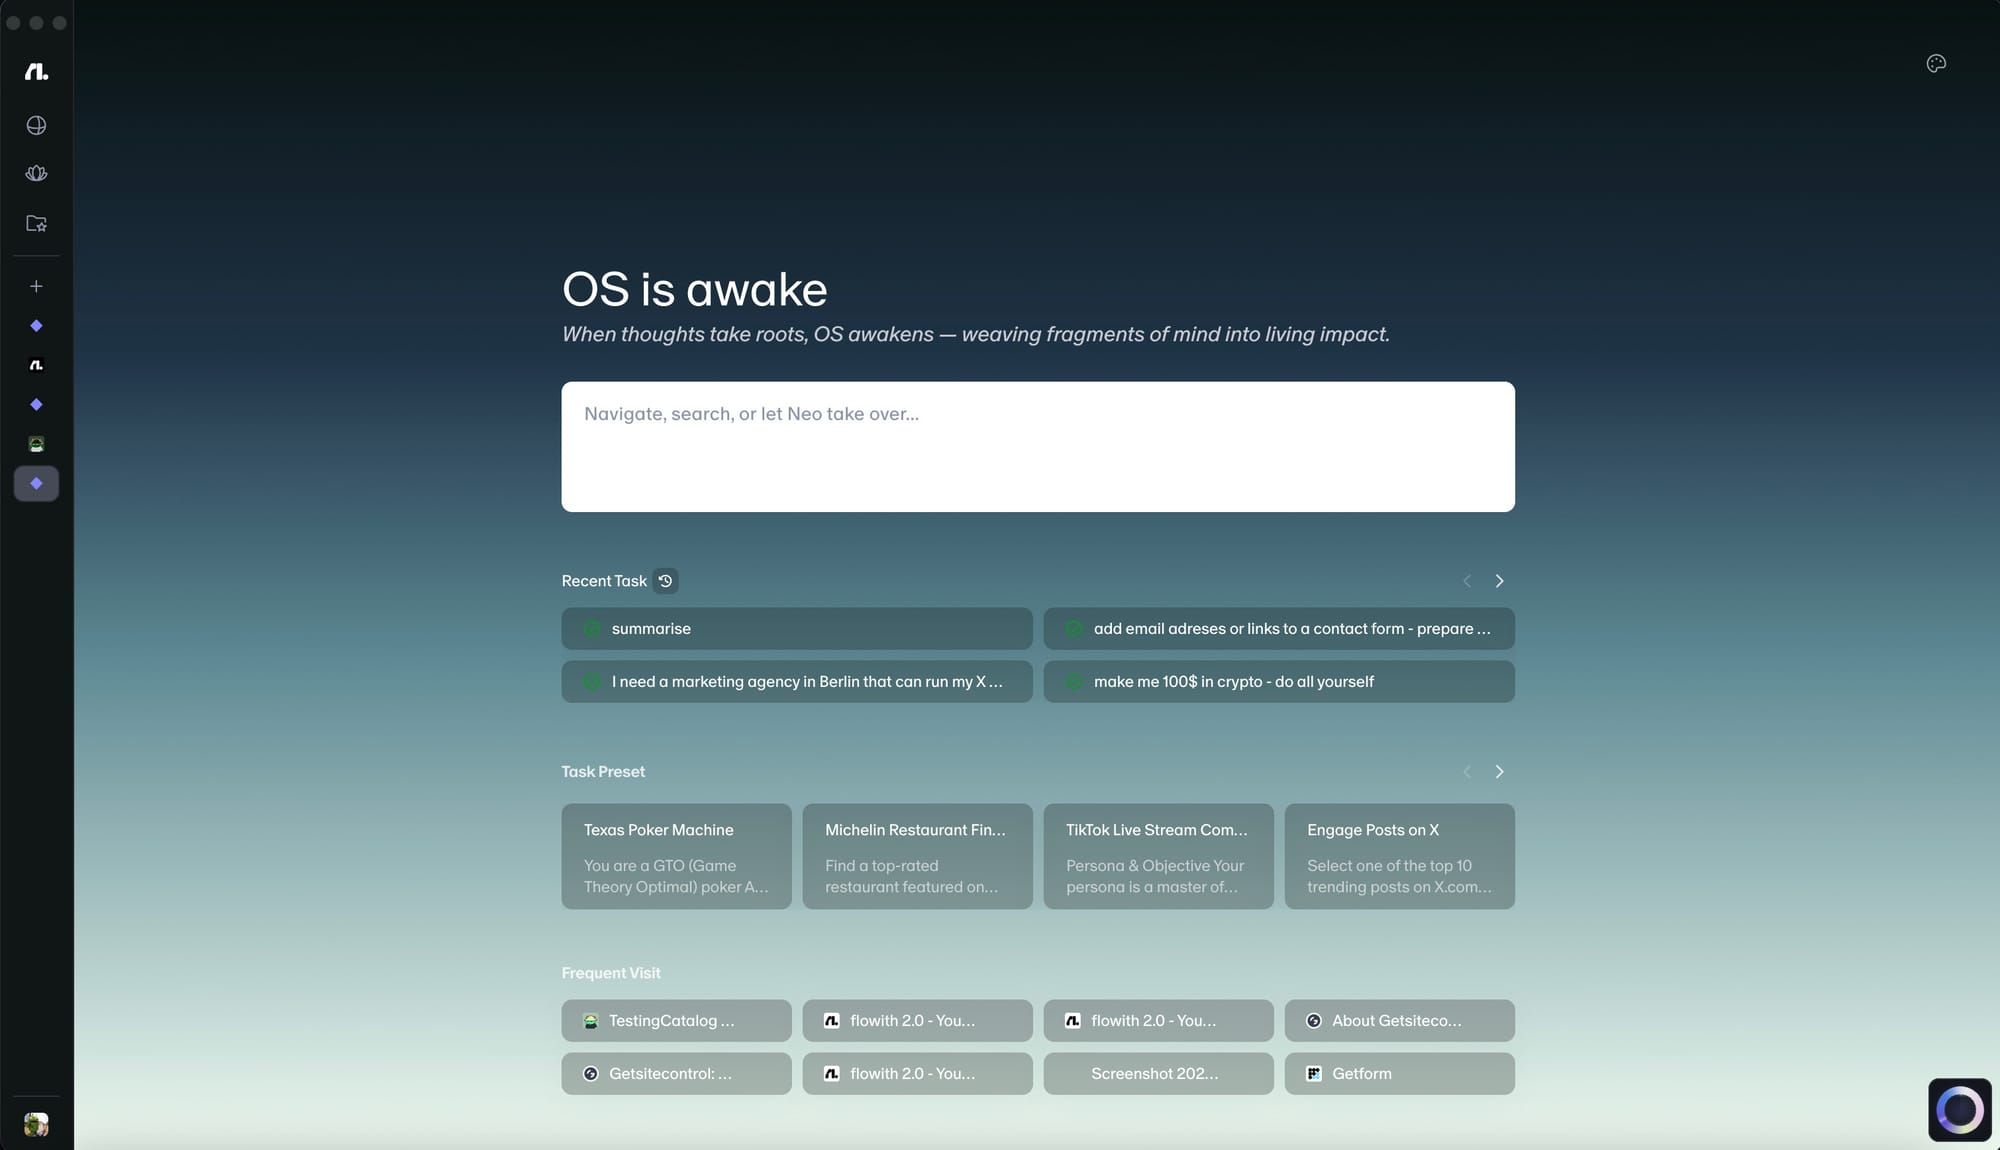Switch to the TestingCatalog sidebar tab
Image resolution: width=2000 pixels, height=1150 pixels.
click(x=36, y=444)
